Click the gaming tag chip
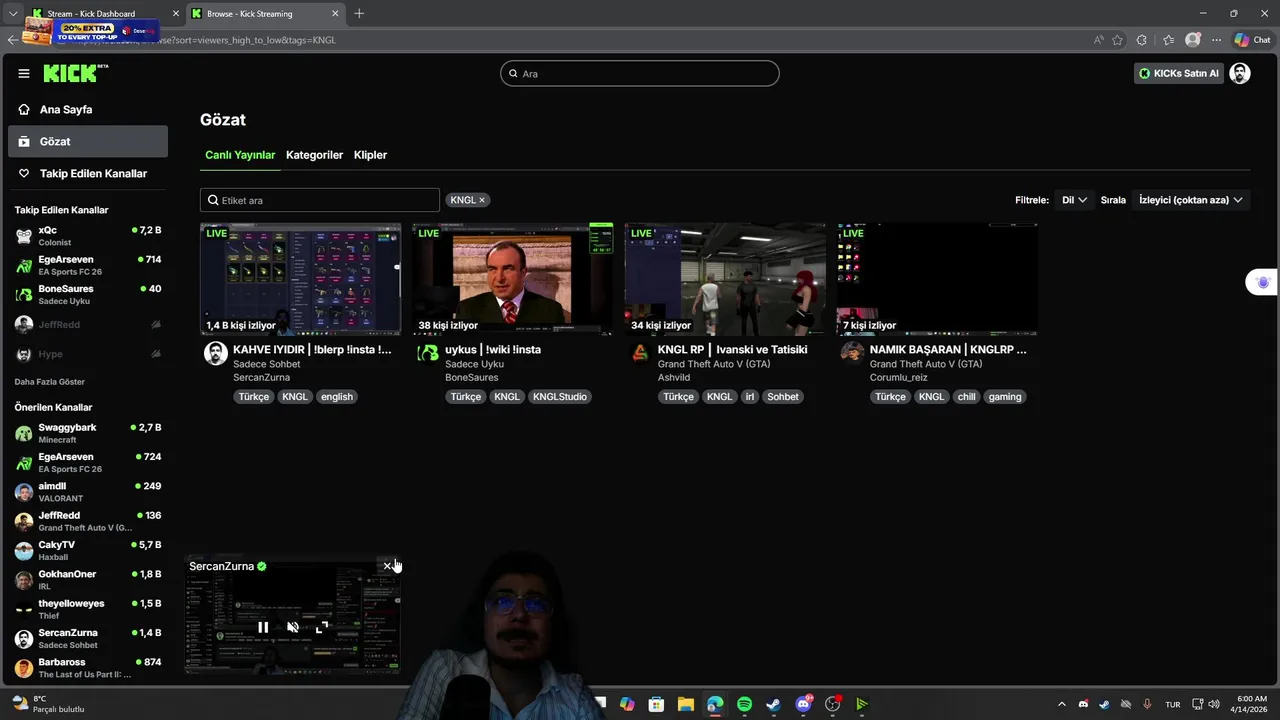The width and height of the screenshot is (1280, 720). coord(1005,397)
